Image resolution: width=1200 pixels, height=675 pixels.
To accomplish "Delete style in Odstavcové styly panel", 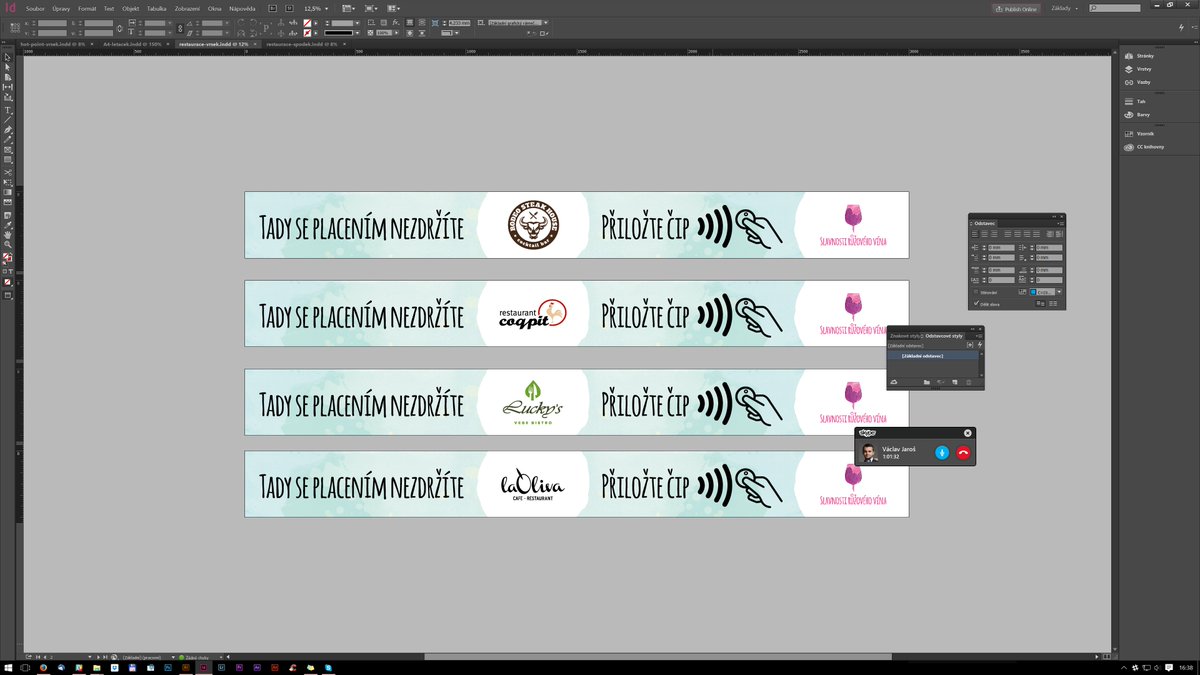I will (968, 382).
